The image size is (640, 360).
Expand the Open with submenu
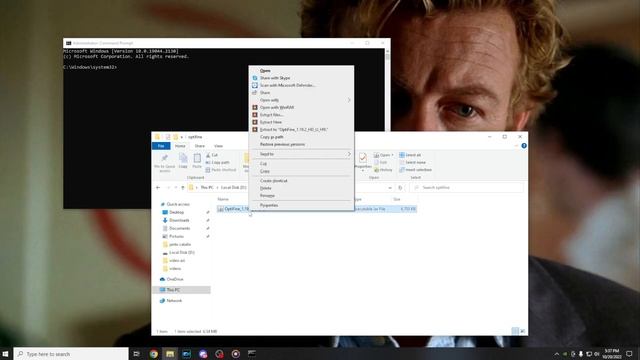coord(302,100)
